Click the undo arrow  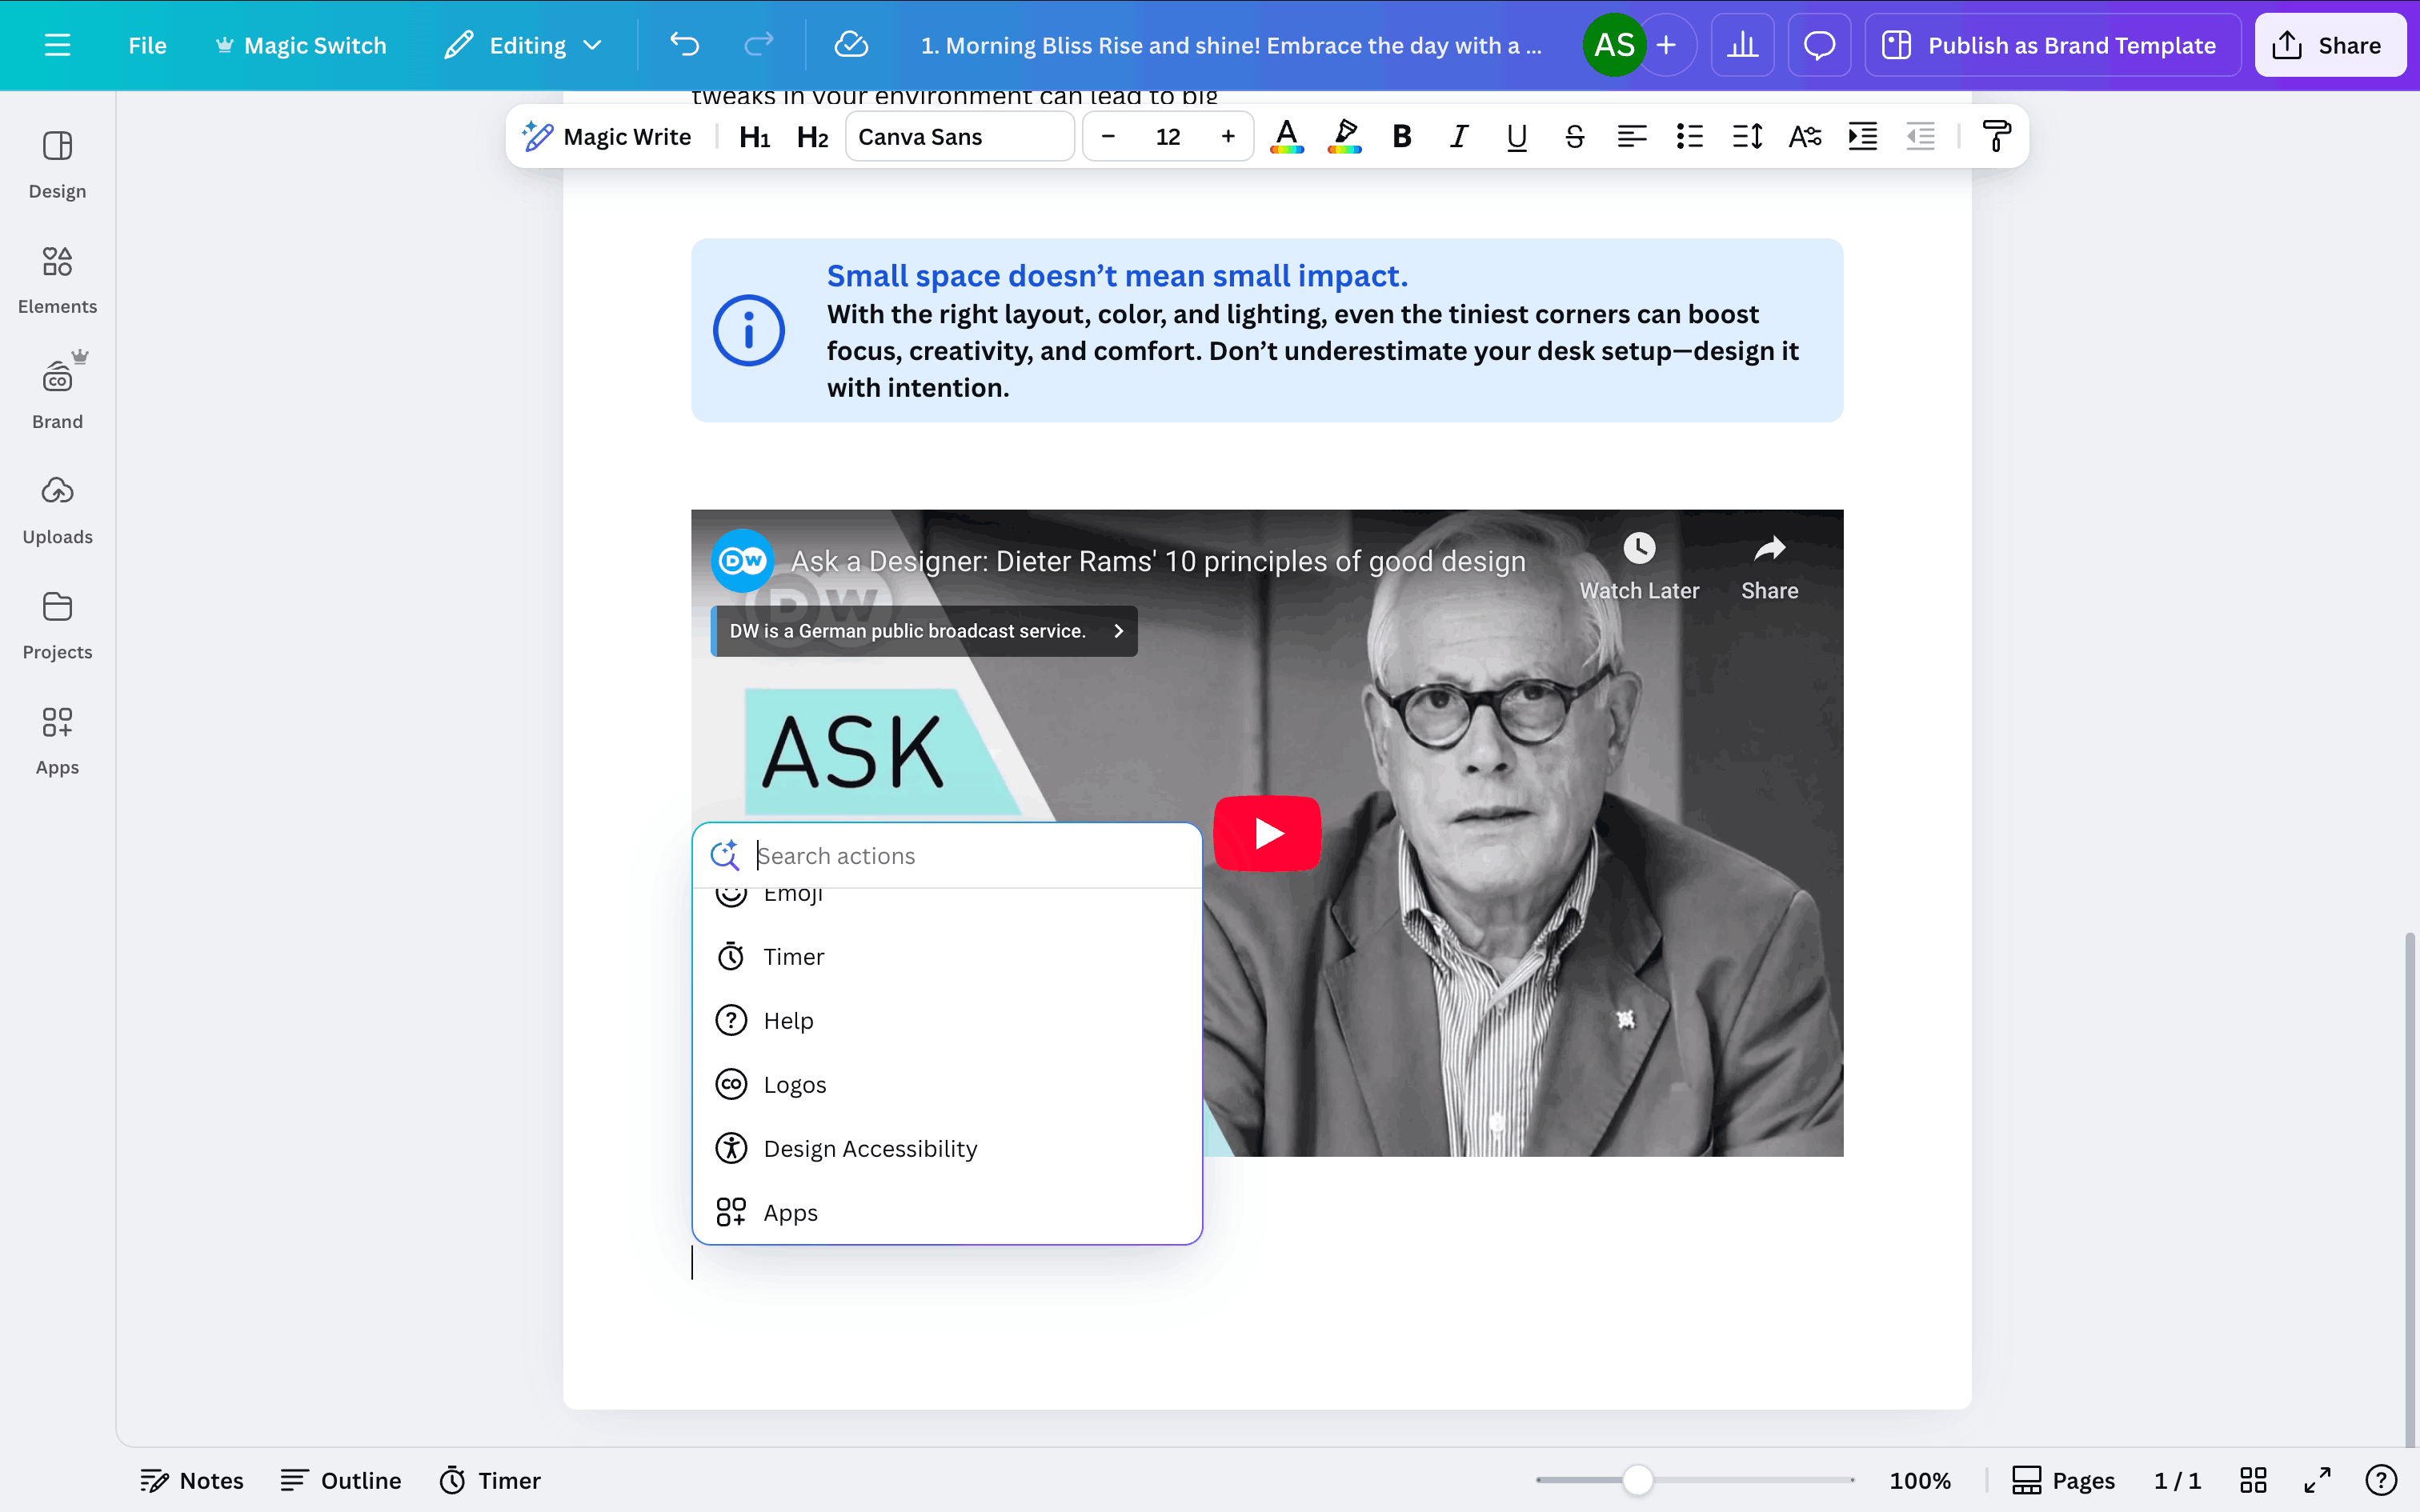click(684, 45)
